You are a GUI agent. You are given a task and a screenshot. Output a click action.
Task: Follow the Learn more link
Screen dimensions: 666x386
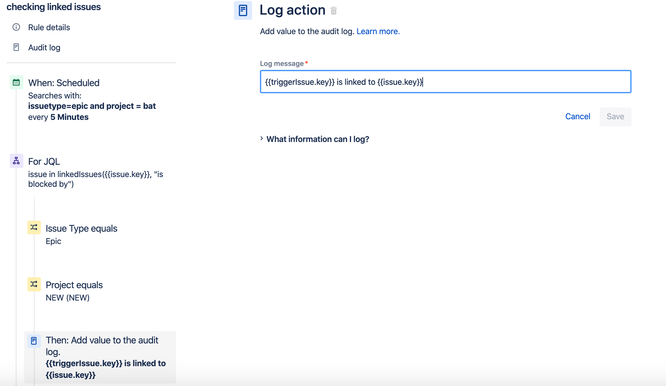coord(378,31)
